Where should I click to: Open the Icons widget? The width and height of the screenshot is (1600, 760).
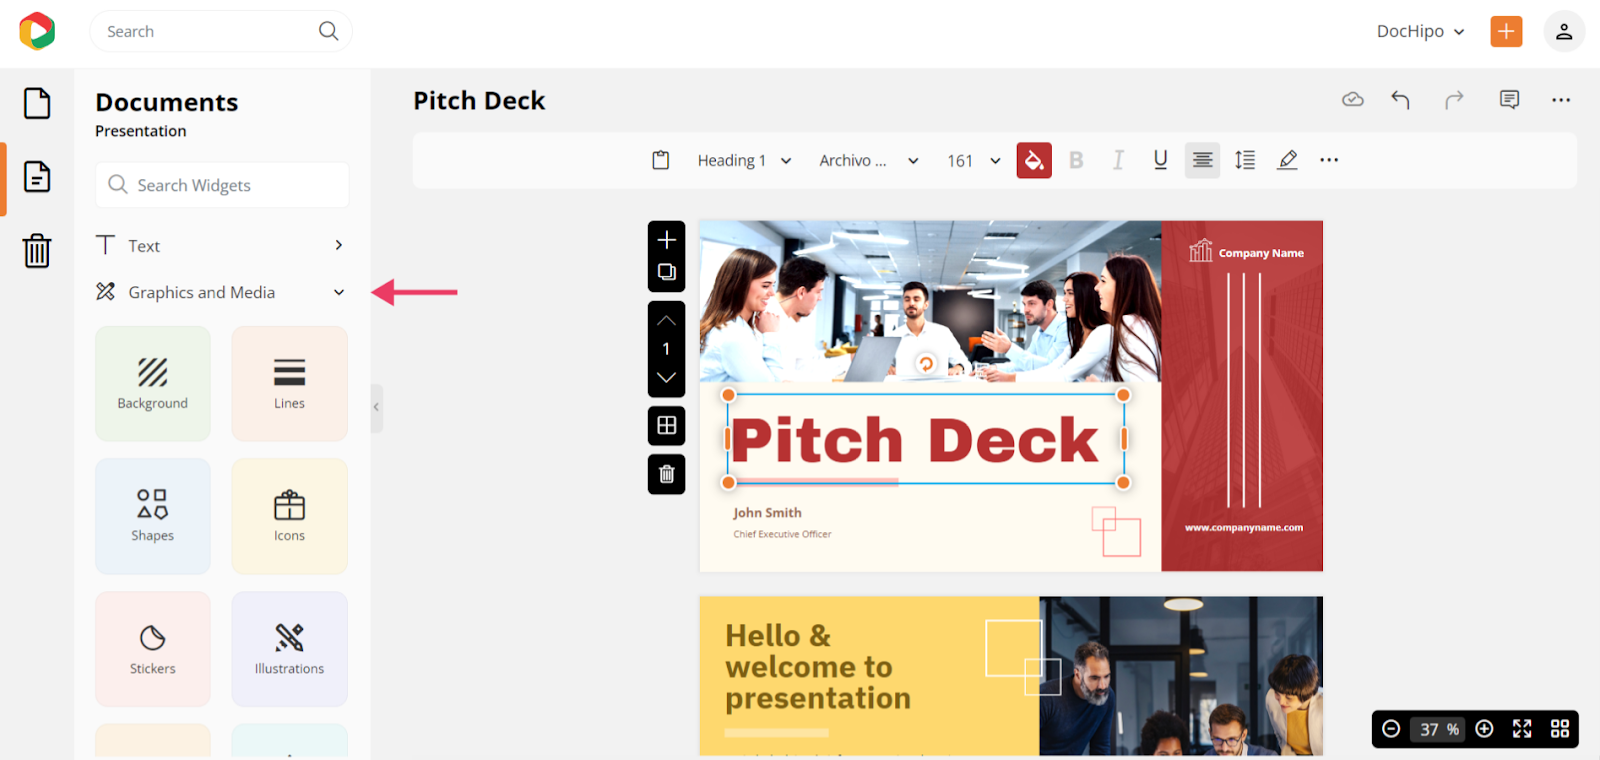pos(290,516)
